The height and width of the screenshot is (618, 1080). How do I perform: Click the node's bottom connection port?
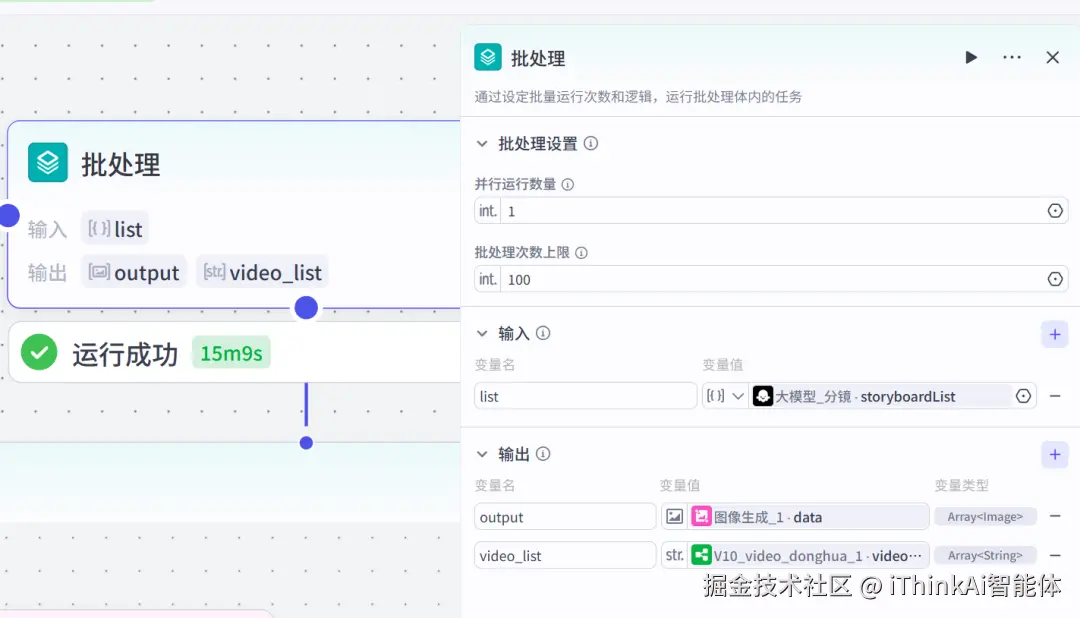[x=306, y=307]
